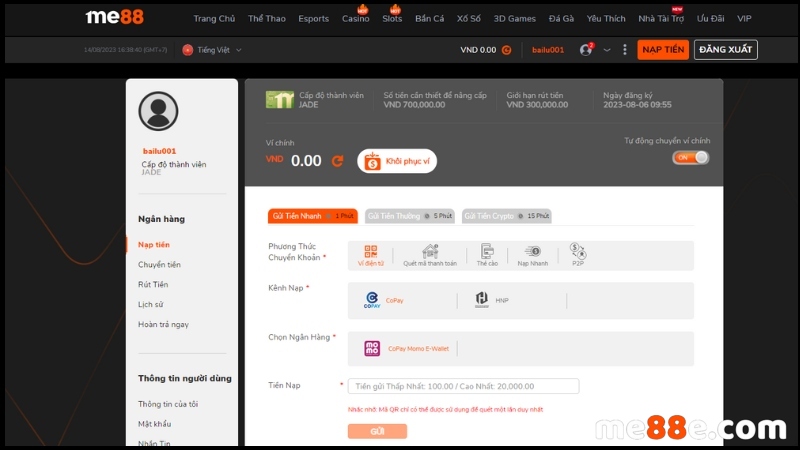Click the Tiền Nạp amount field
800x450 pixels.
463,386
